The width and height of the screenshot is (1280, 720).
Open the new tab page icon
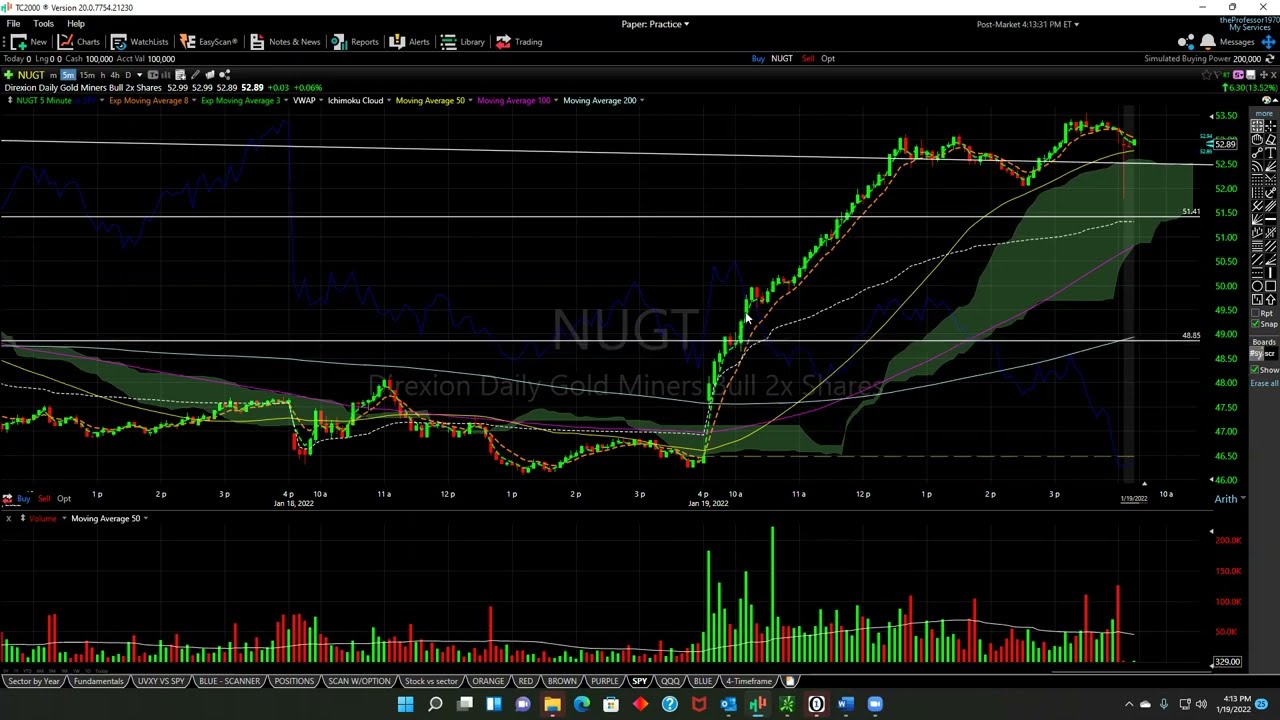790,681
